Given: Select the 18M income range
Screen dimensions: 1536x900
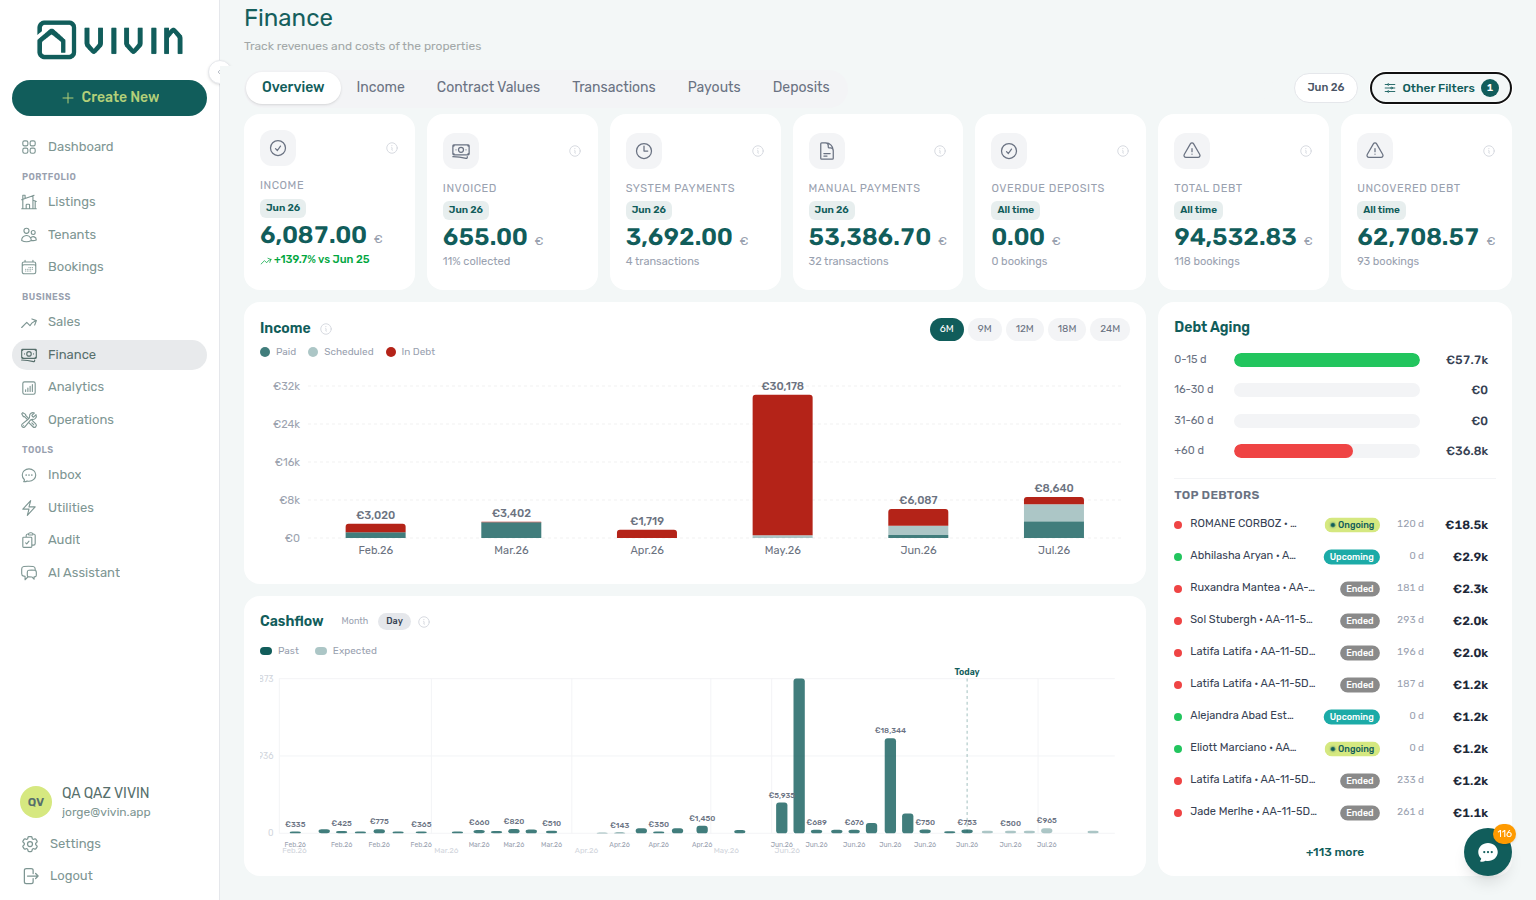Looking at the screenshot, I should click(x=1067, y=329).
